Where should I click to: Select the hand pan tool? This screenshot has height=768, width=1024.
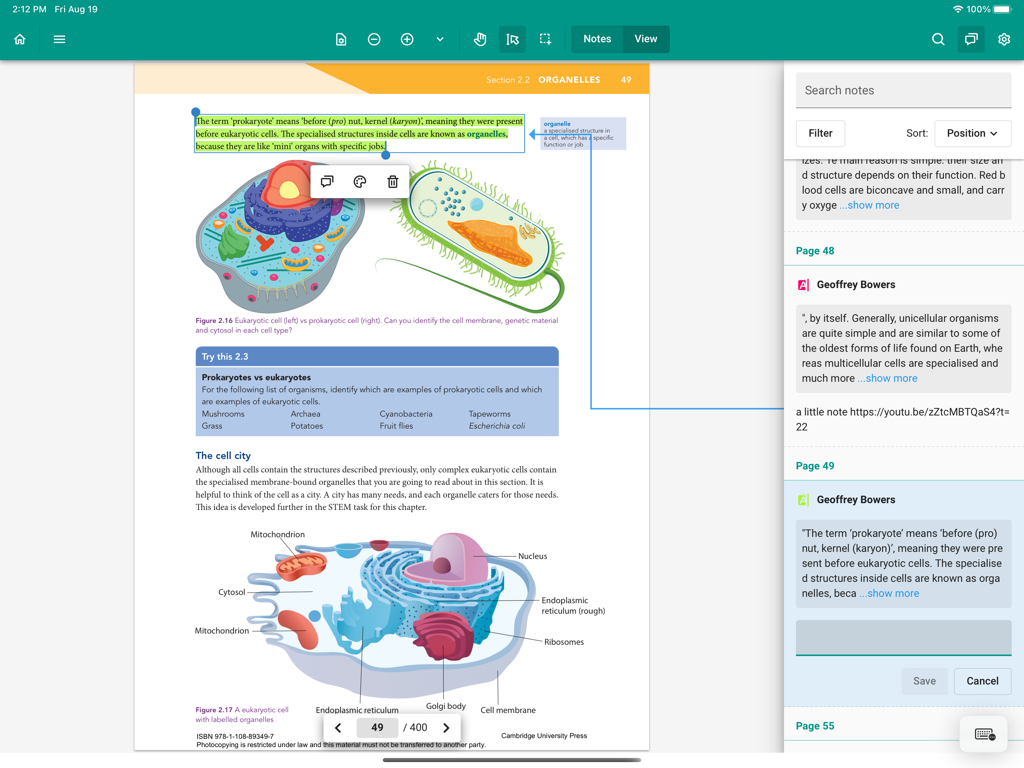coord(480,39)
